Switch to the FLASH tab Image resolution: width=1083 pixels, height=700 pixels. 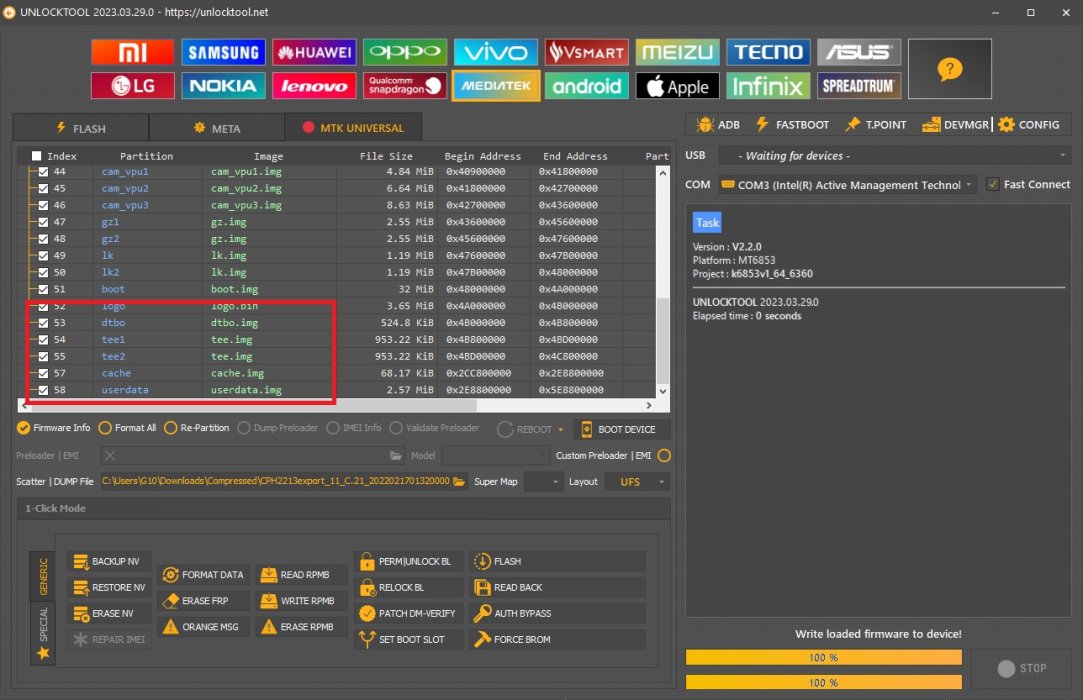[x=81, y=128]
